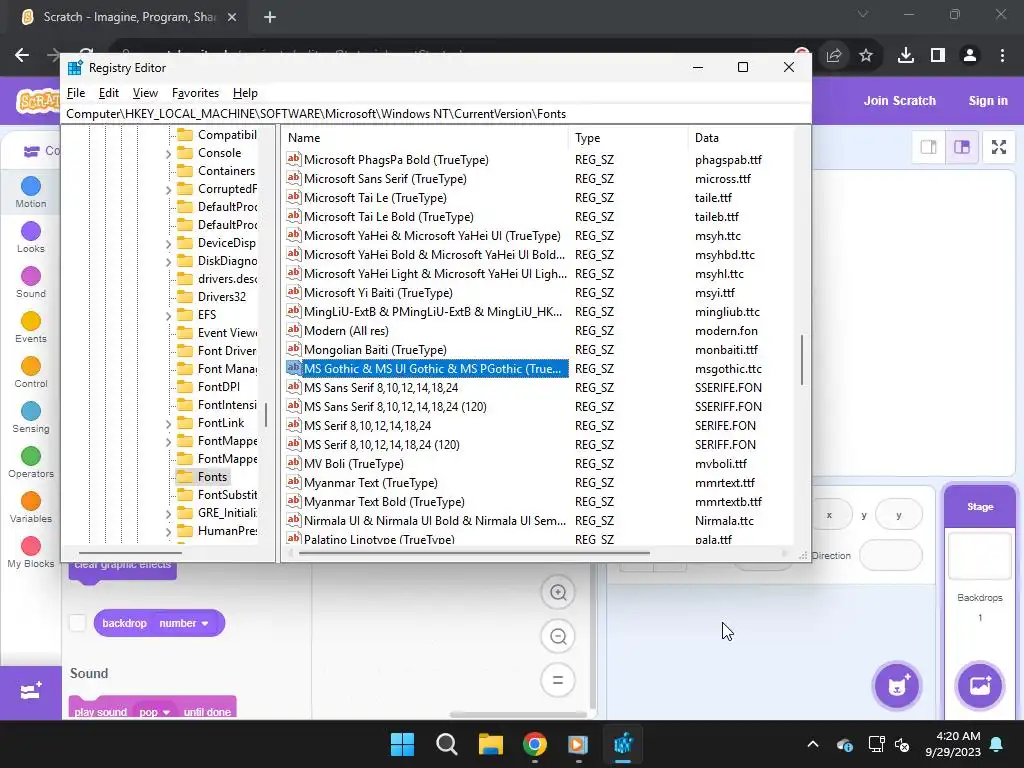Open the View menu in Registry Editor
The height and width of the screenshot is (768, 1024).
[145, 93]
